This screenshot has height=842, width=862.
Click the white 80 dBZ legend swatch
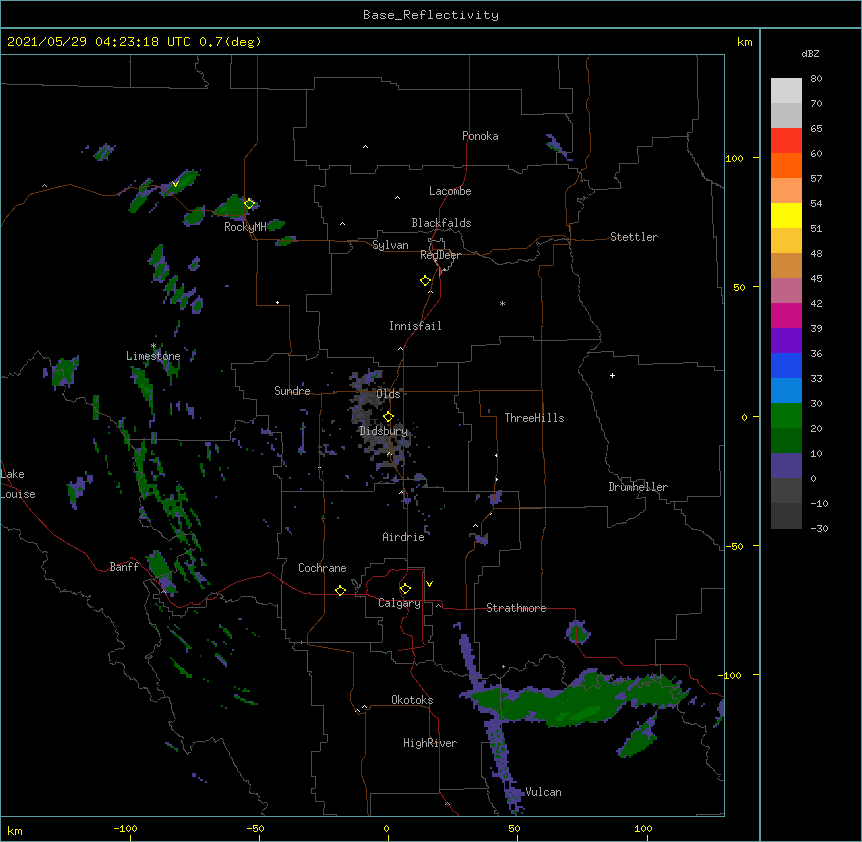point(786,91)
